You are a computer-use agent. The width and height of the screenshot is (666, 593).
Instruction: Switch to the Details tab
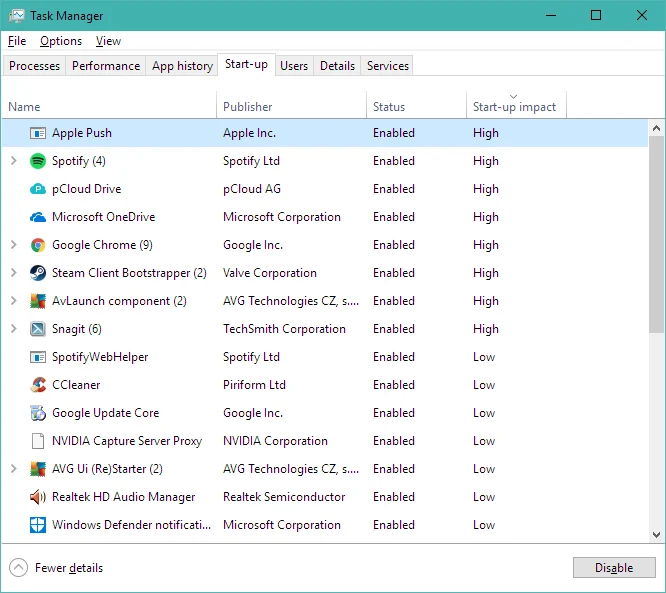click(x=337, y=66)
